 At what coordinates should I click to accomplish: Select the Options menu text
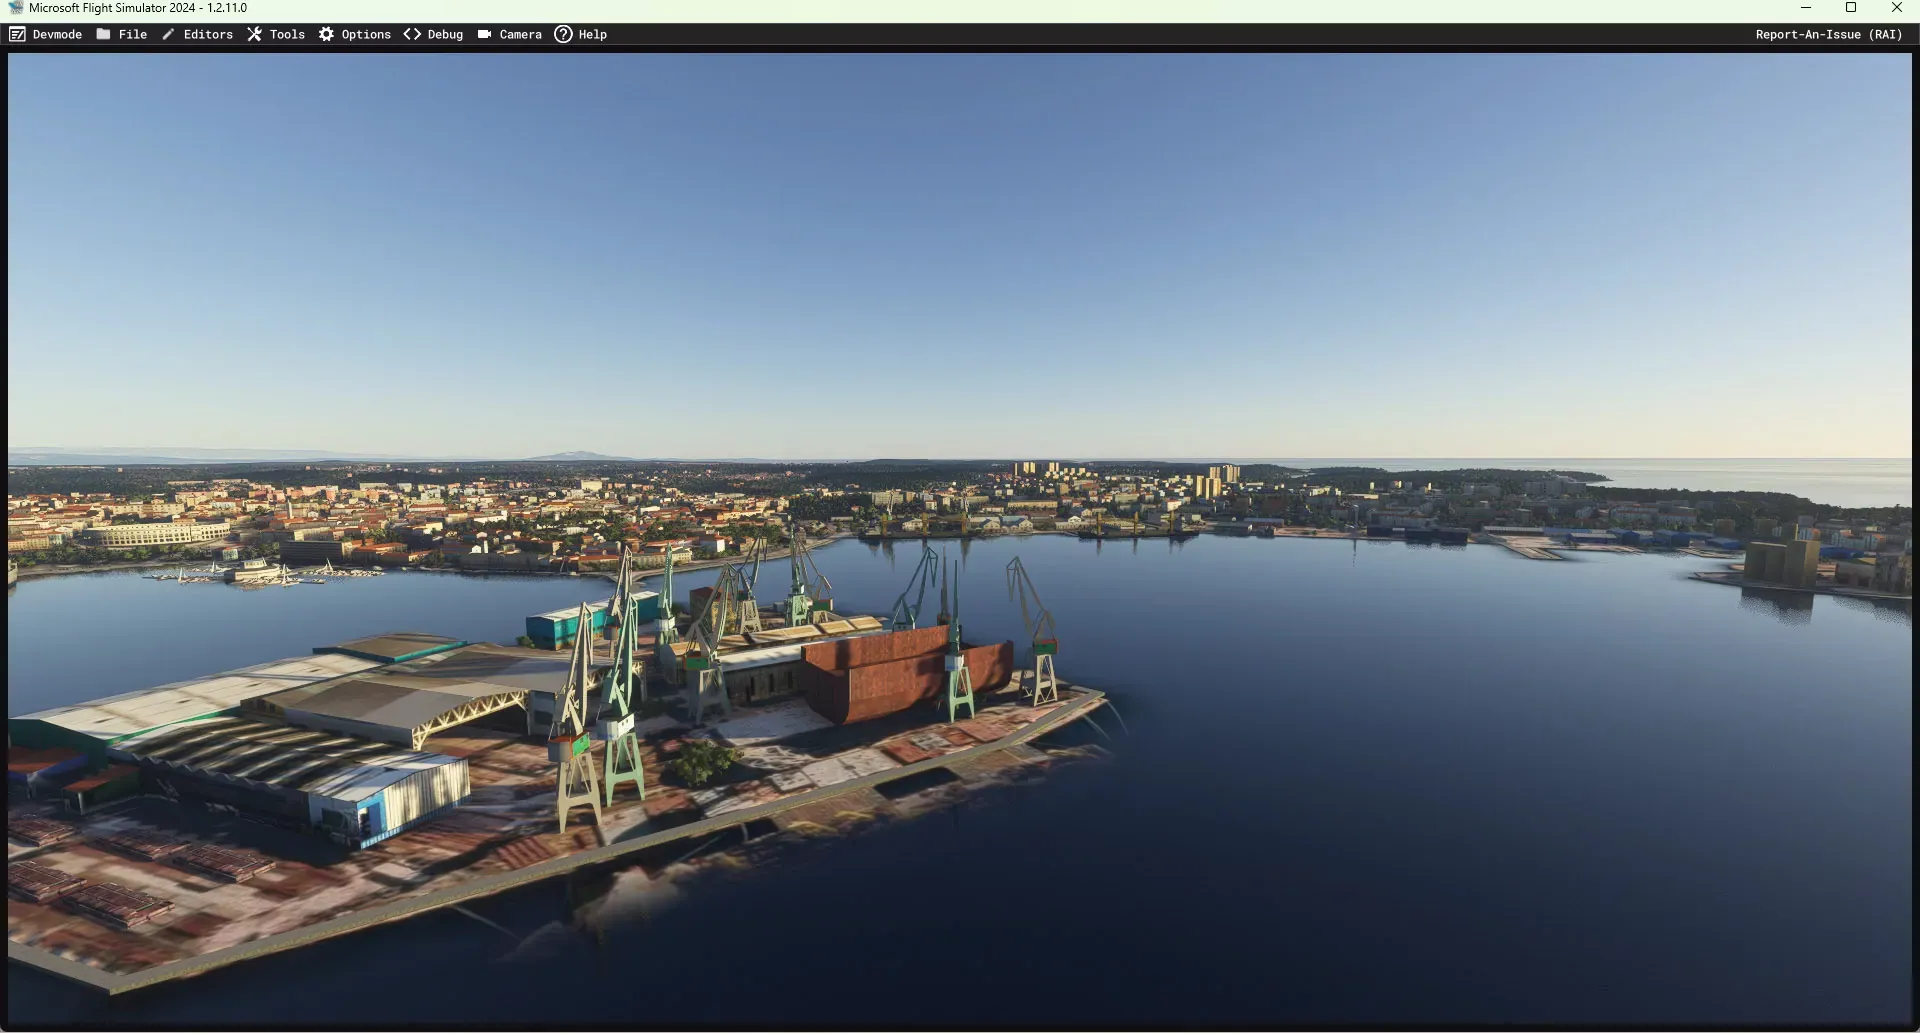(x=366, y=34)
